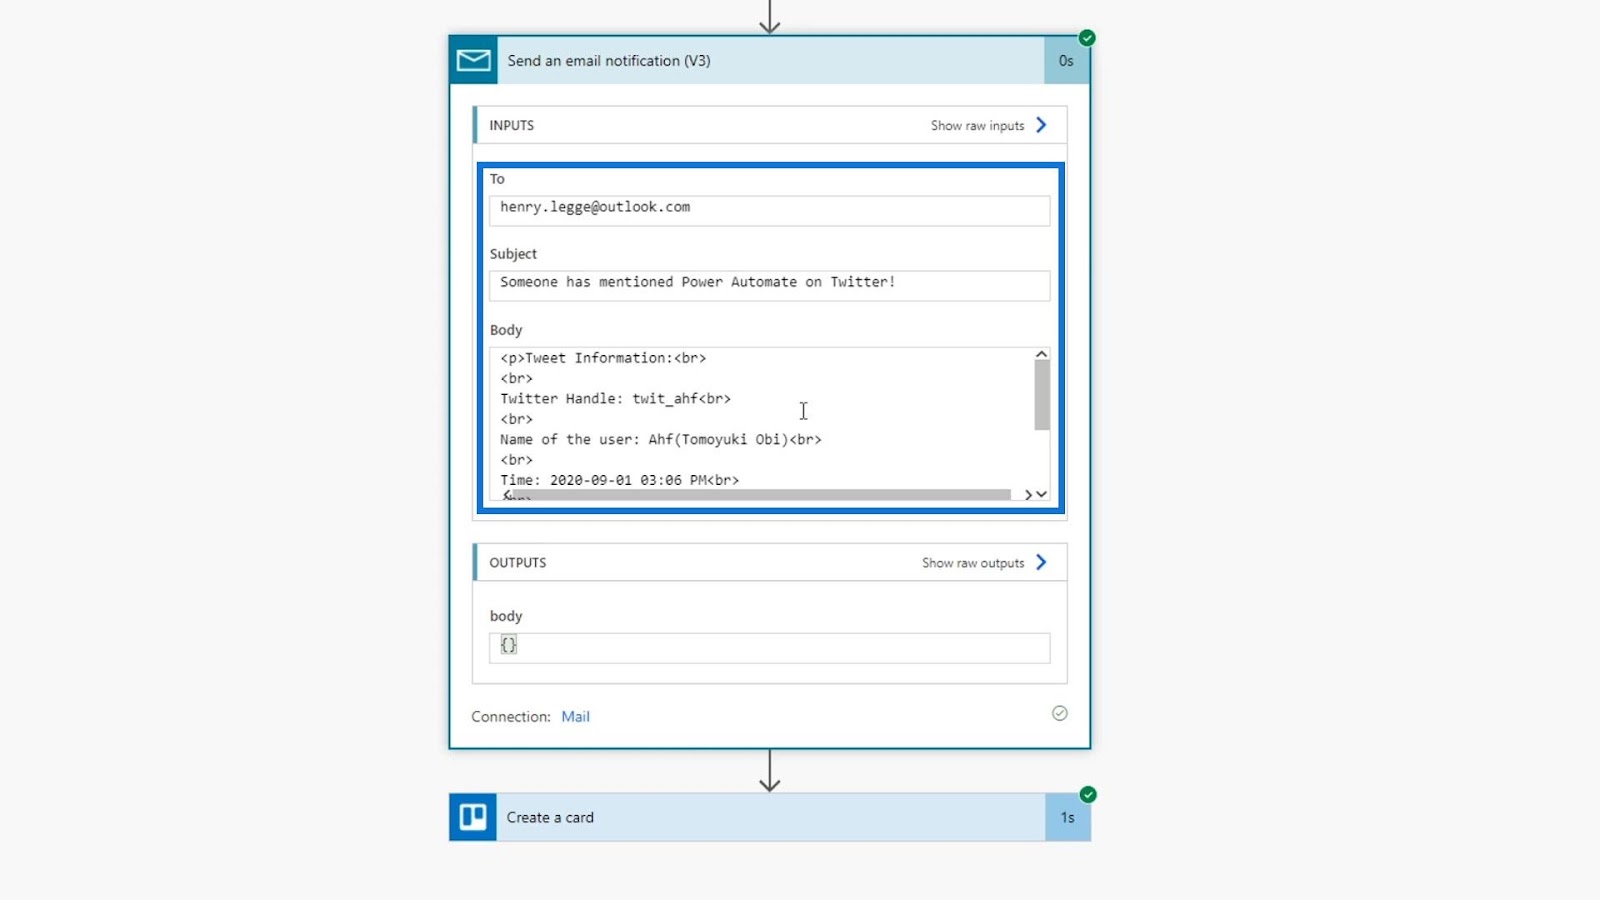Image resolution: width=1600 pixels, height=900 pixels.
Task: Click the Body vertical scrollbar thumb
Action: pos(1041,395)
